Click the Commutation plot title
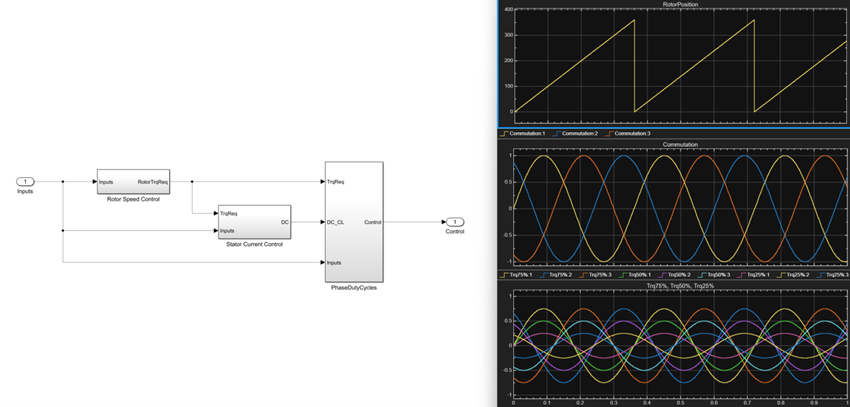 (680, 145)
